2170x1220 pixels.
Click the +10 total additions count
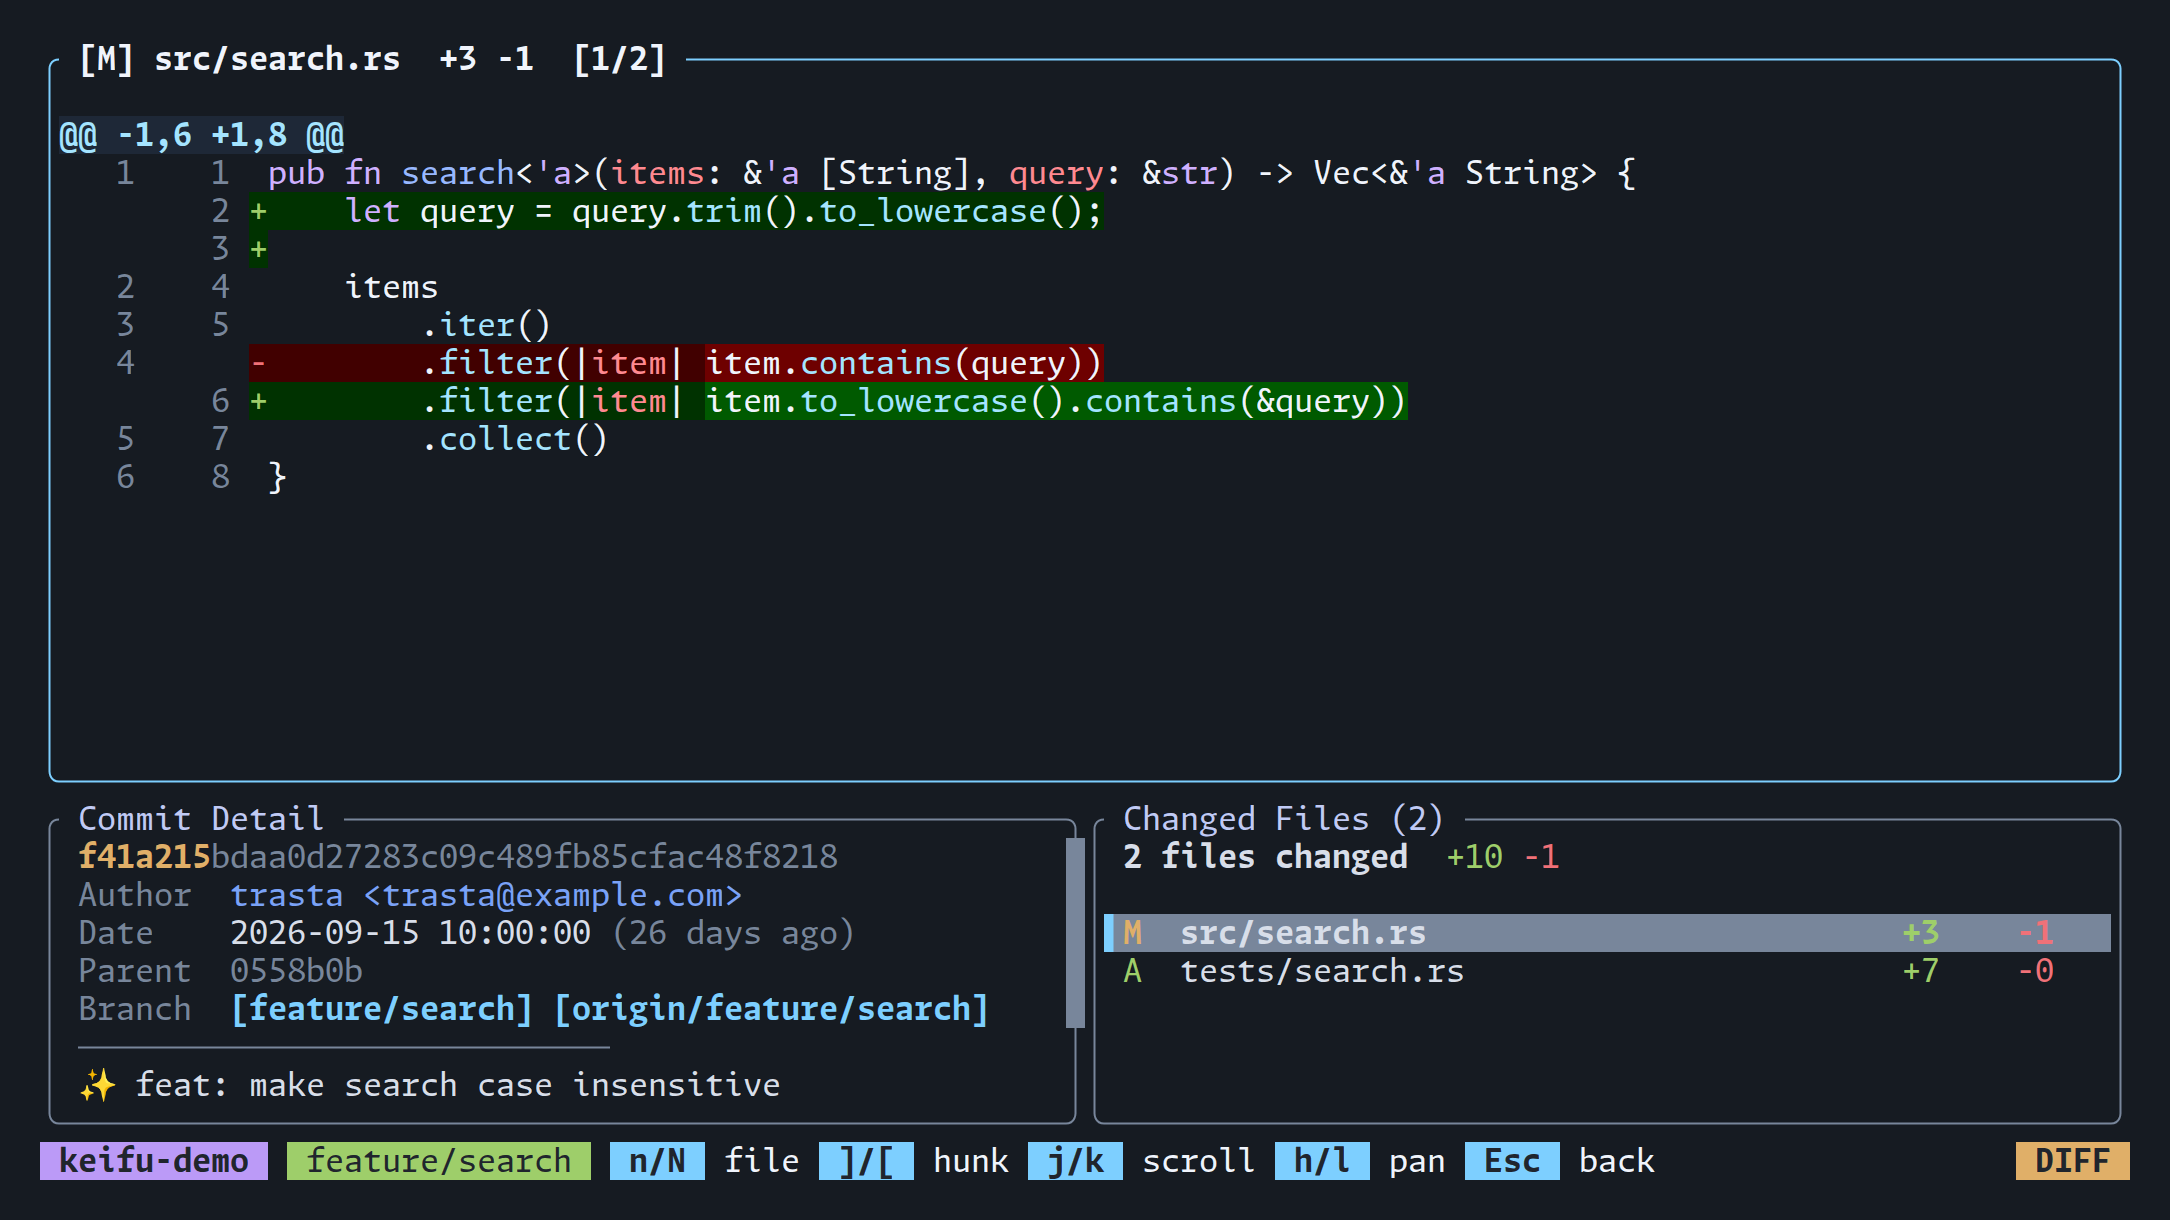pos(1474,857)
